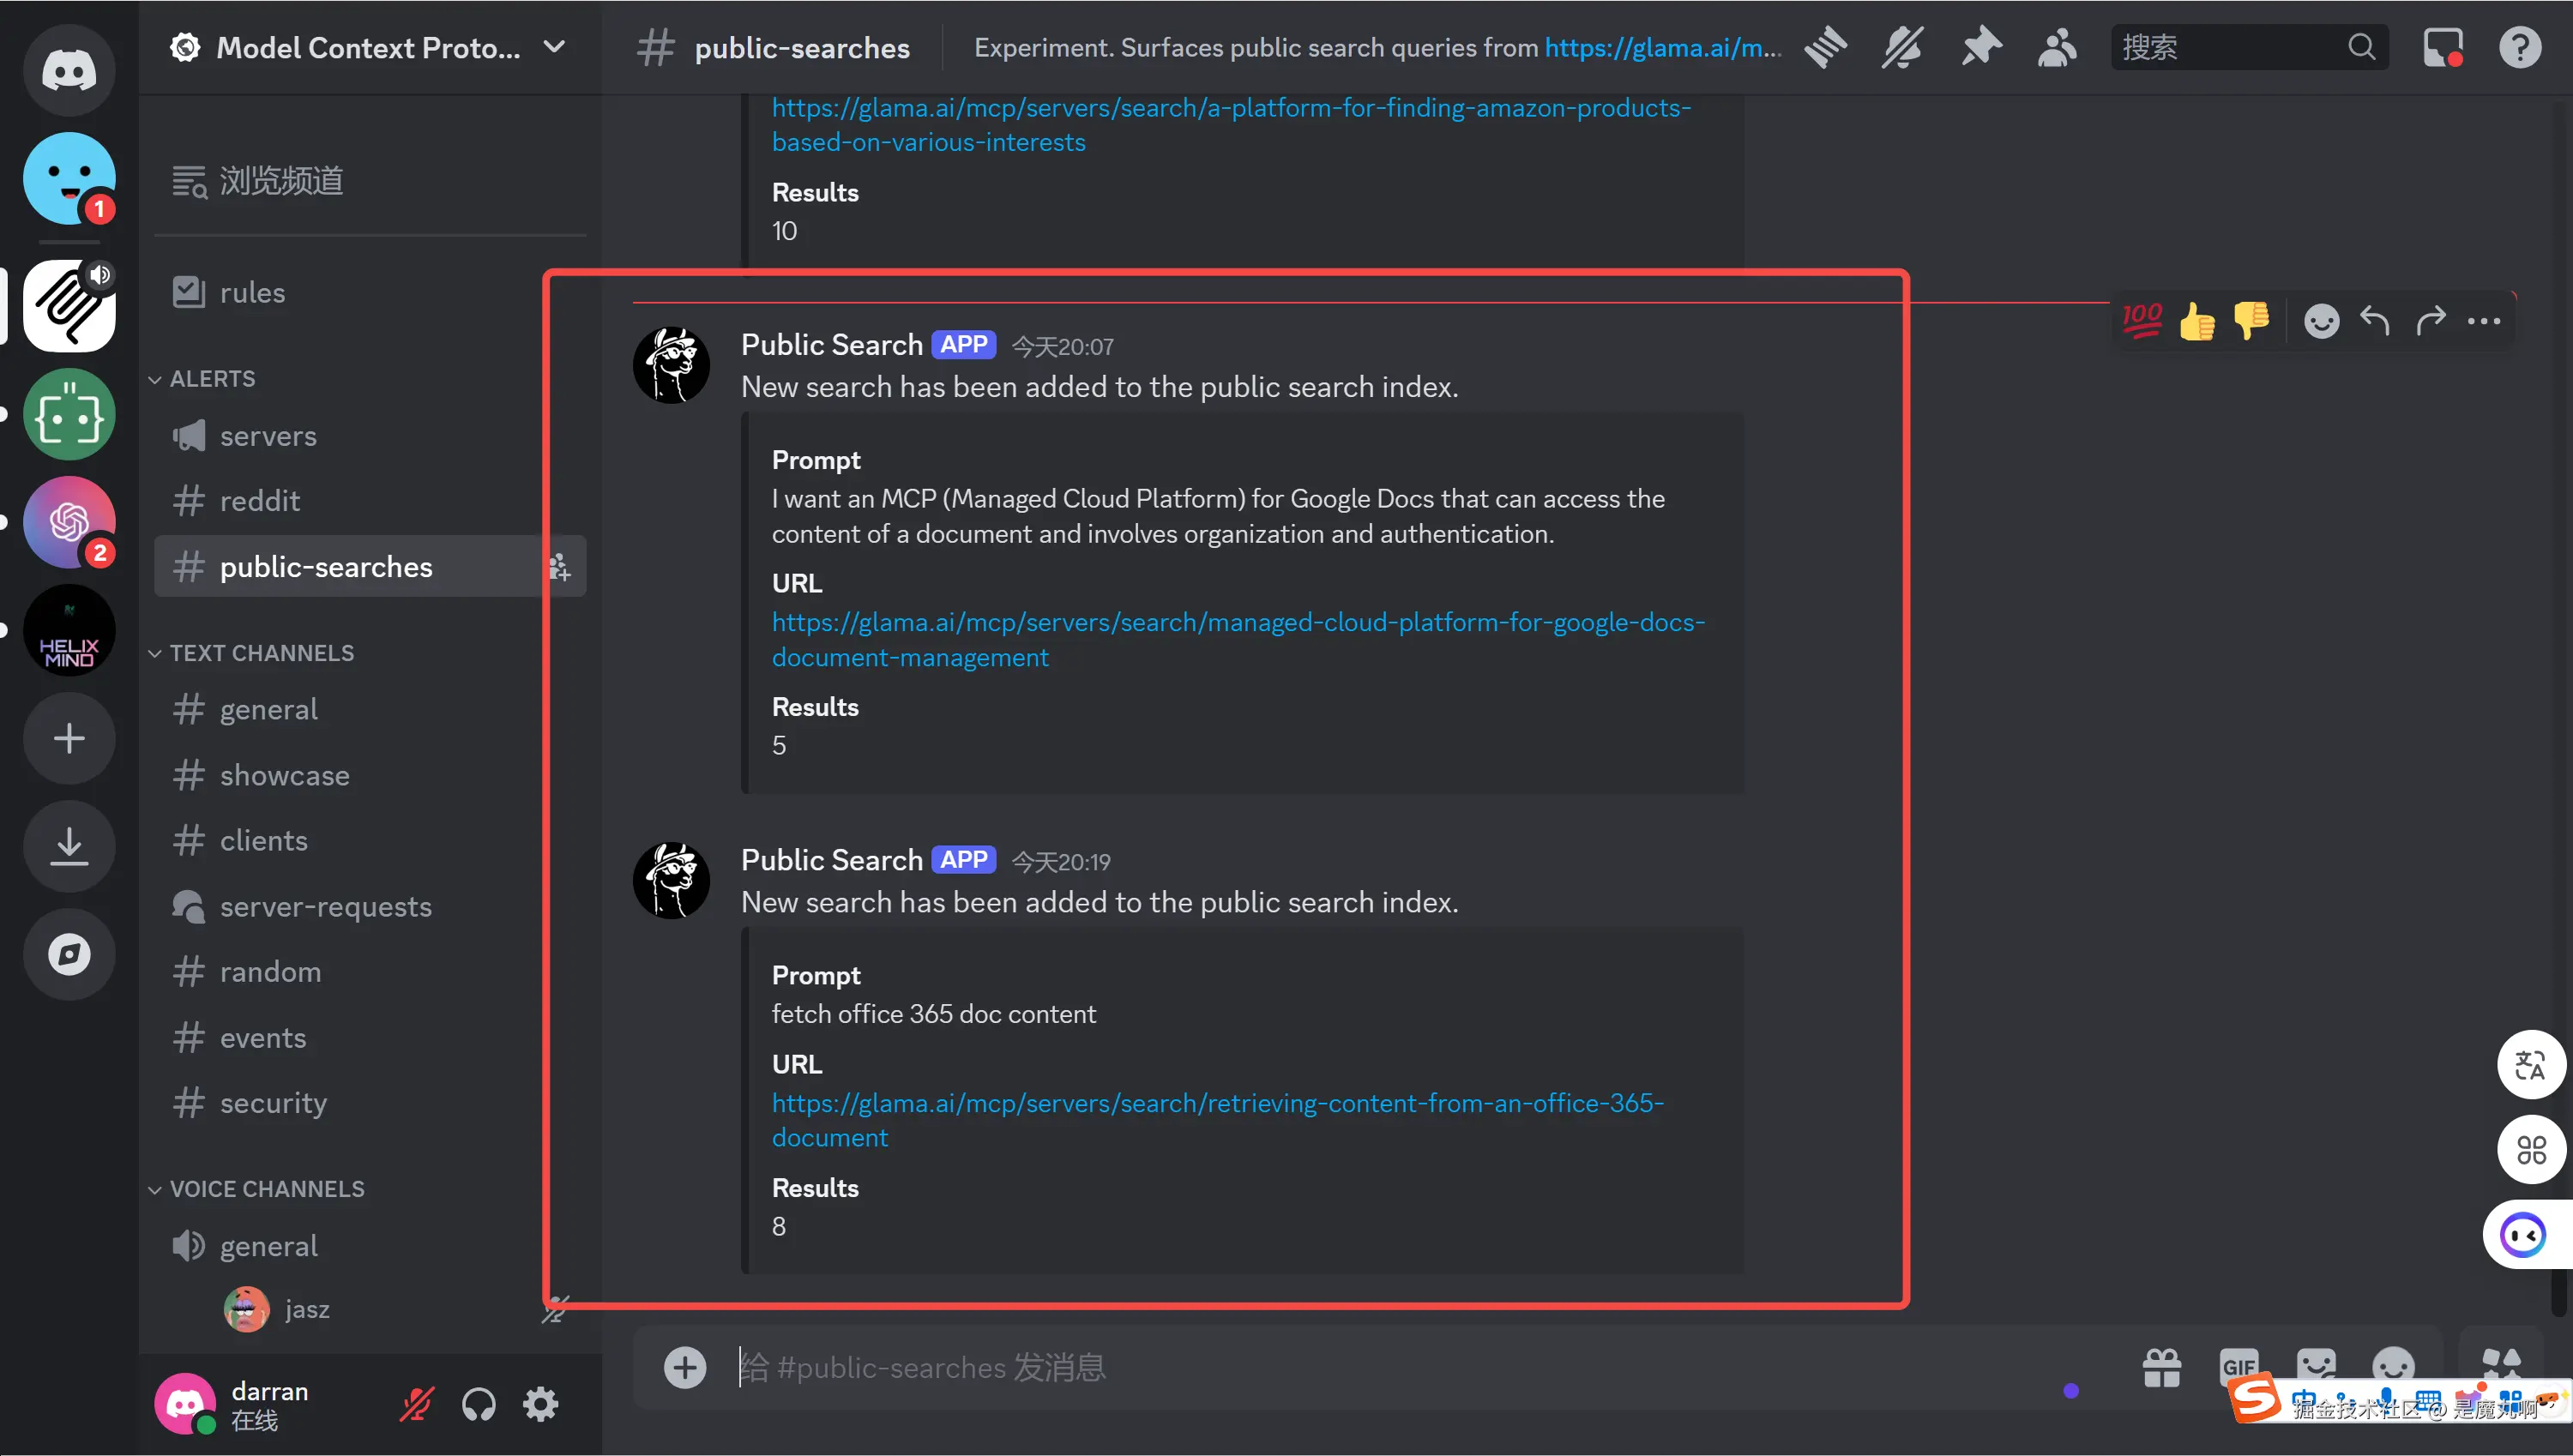Open user settings gear
The height and width of the screenshot is (1456, 2573).
(541, 1405)
